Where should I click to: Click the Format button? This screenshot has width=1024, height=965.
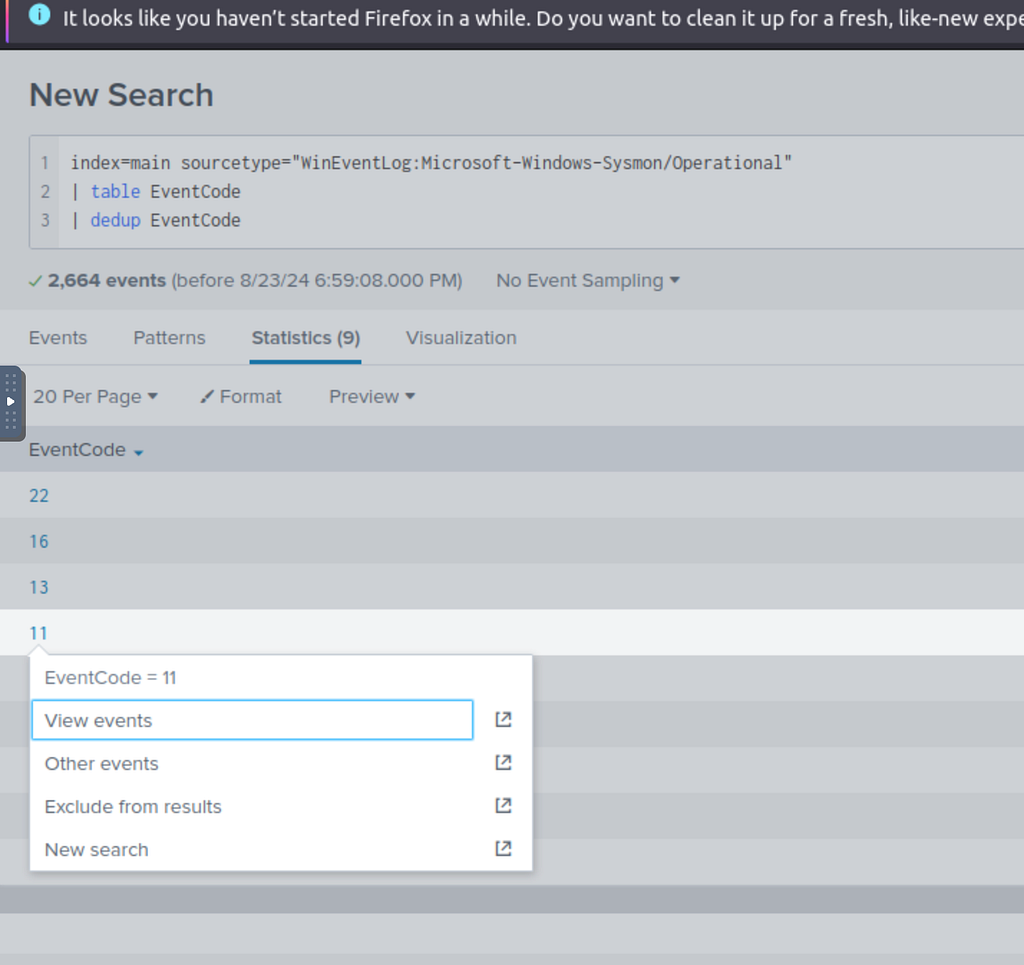tap(241, 396)
